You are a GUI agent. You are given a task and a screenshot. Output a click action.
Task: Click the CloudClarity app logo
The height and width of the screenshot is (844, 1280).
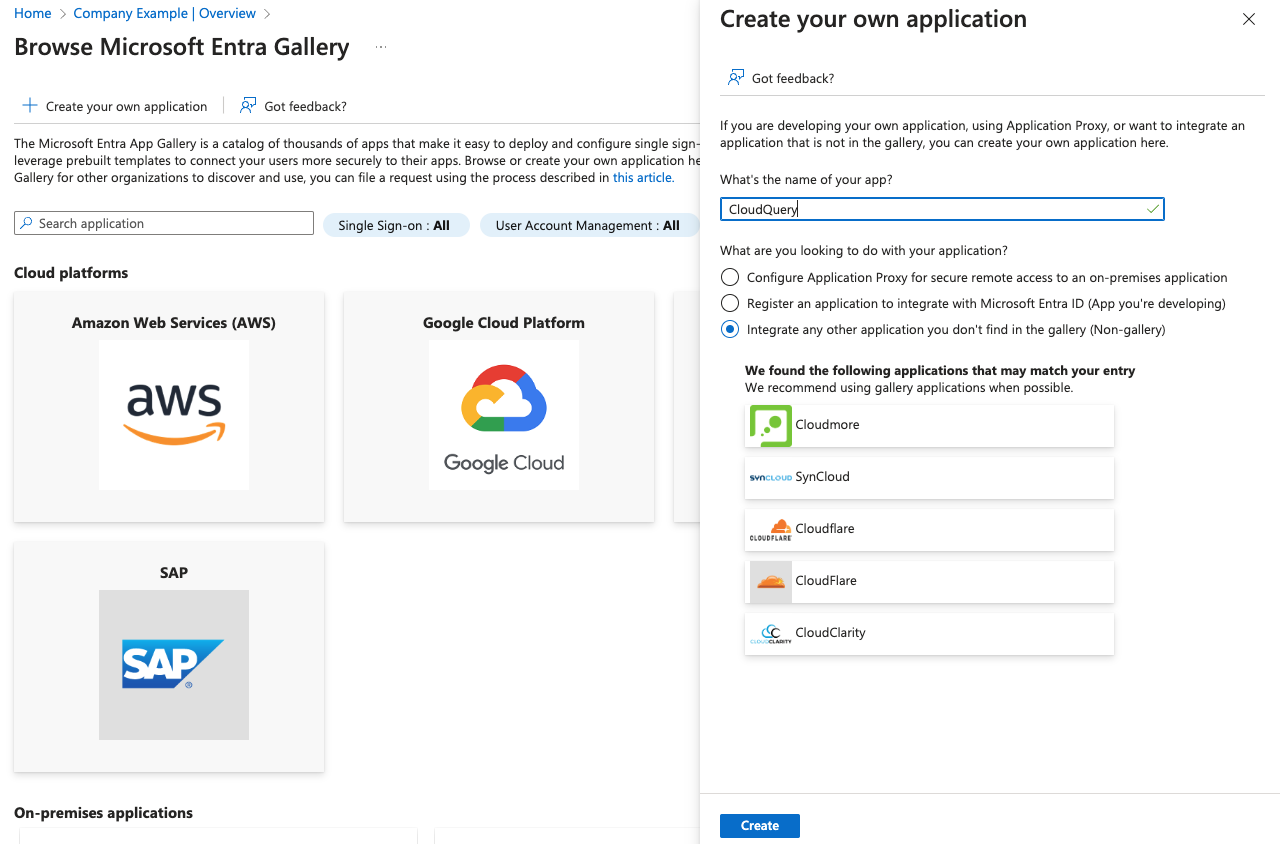click(770, 634)
